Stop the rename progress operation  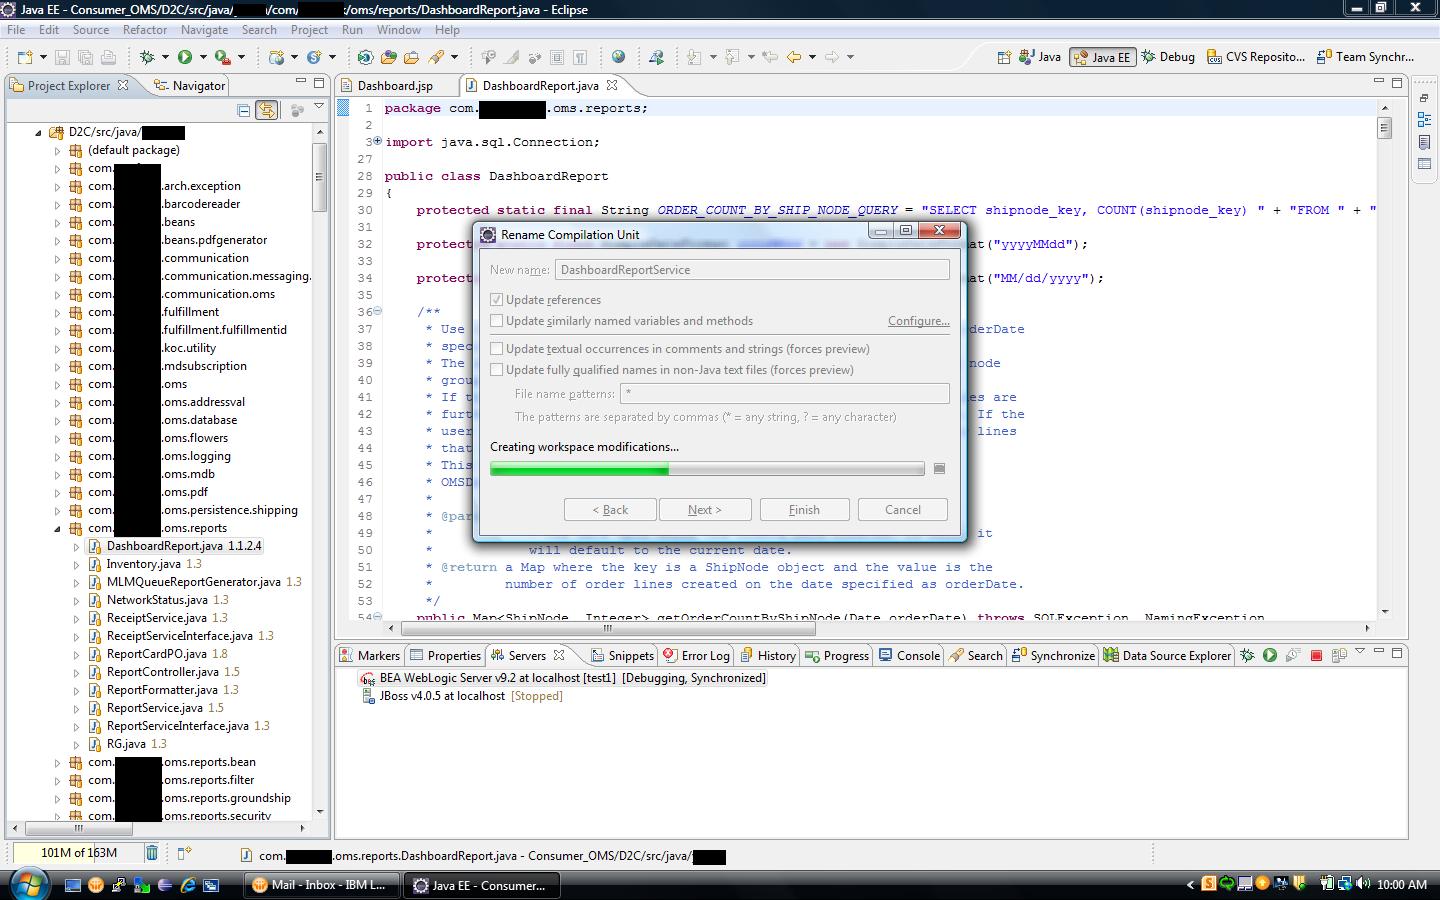(x=939, y=469)
